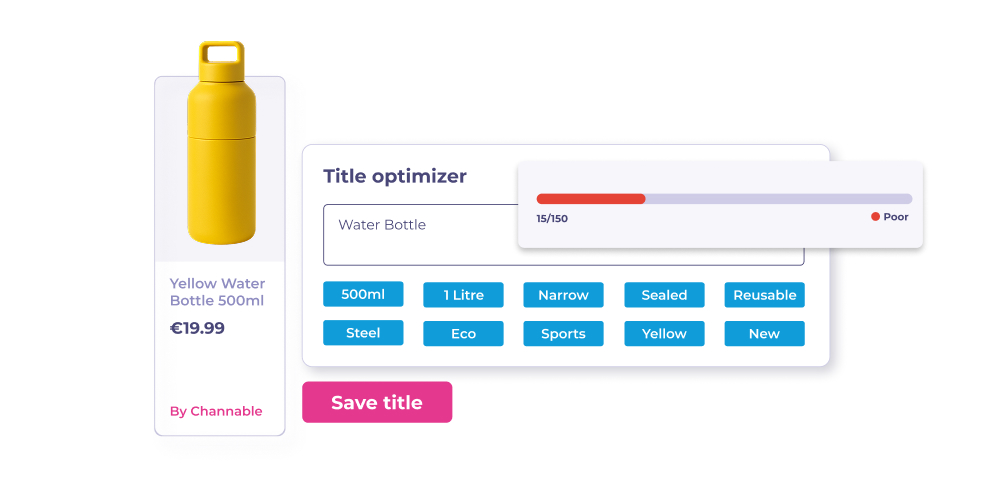Viewport: 1000px width, 500px height.
Task: Click the By Channable link
Action: pyautogui.click(x=216, y=411)
